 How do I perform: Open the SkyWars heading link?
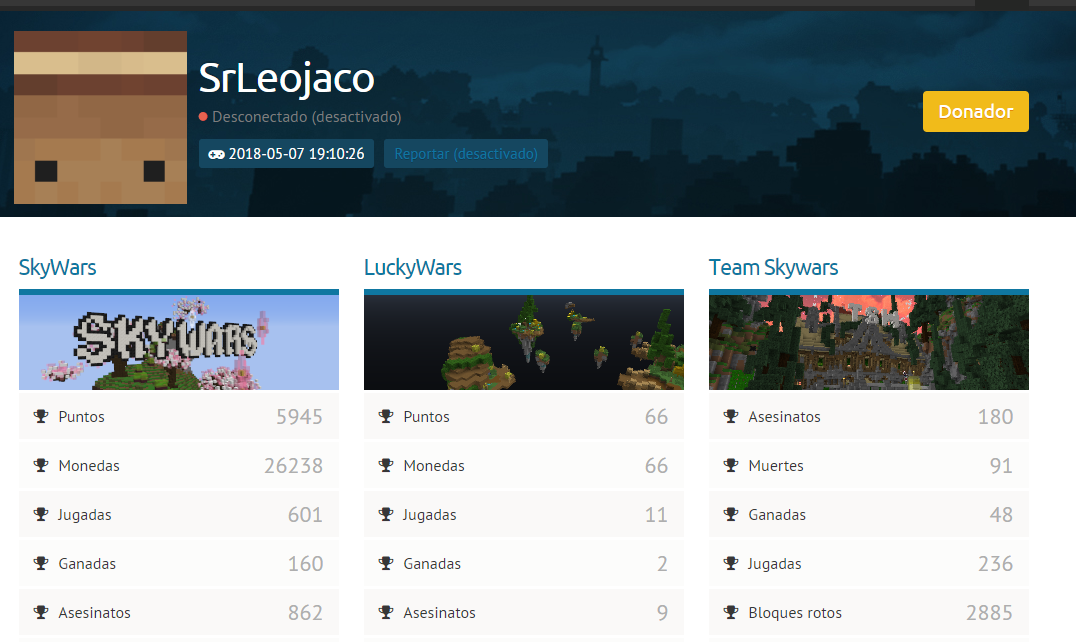coord(58,268)
